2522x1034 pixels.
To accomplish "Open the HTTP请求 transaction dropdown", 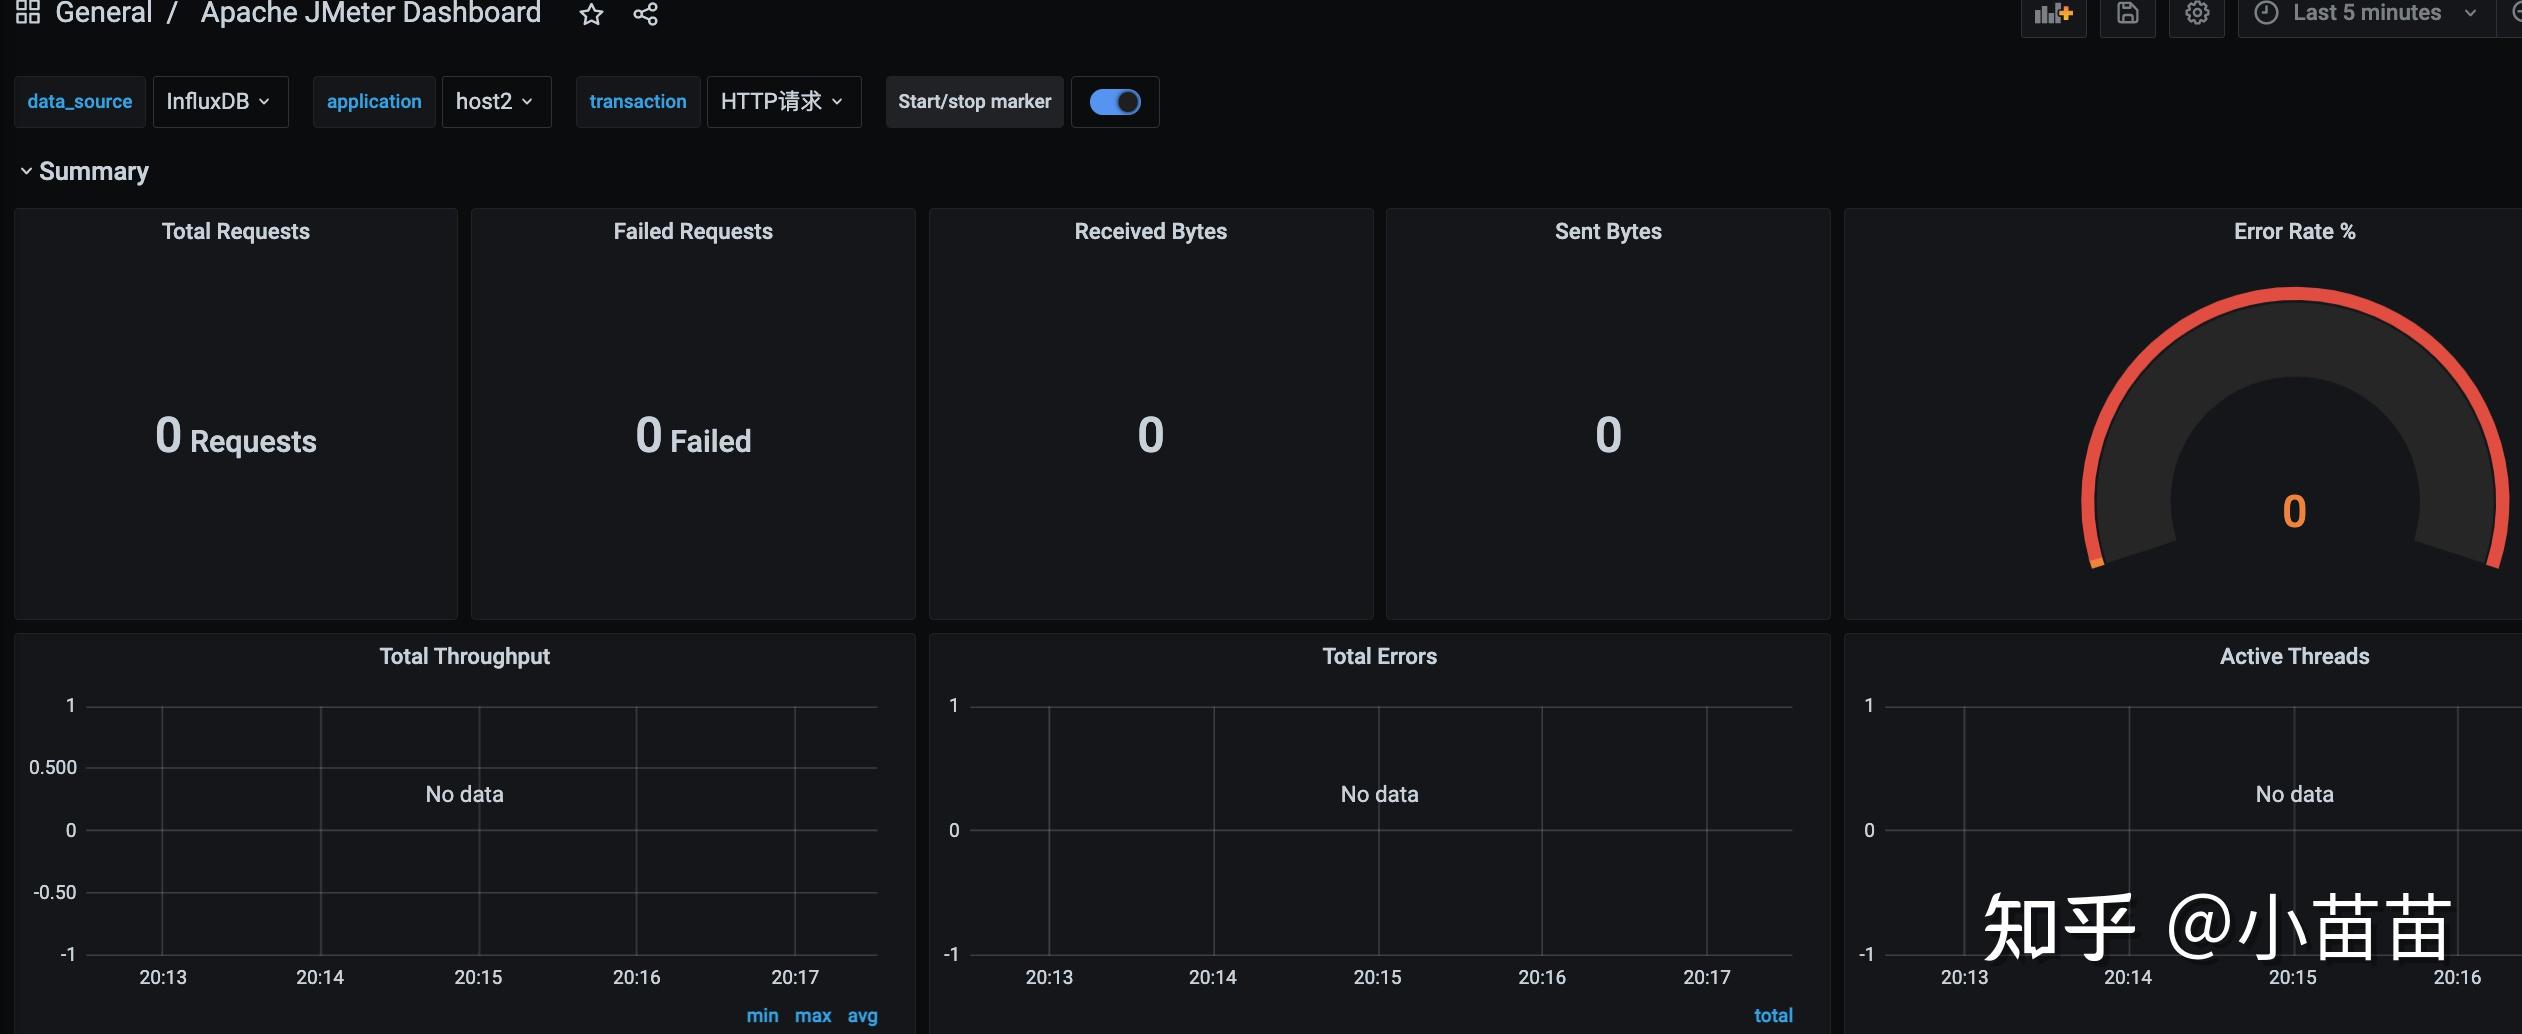I will (784, 102).
